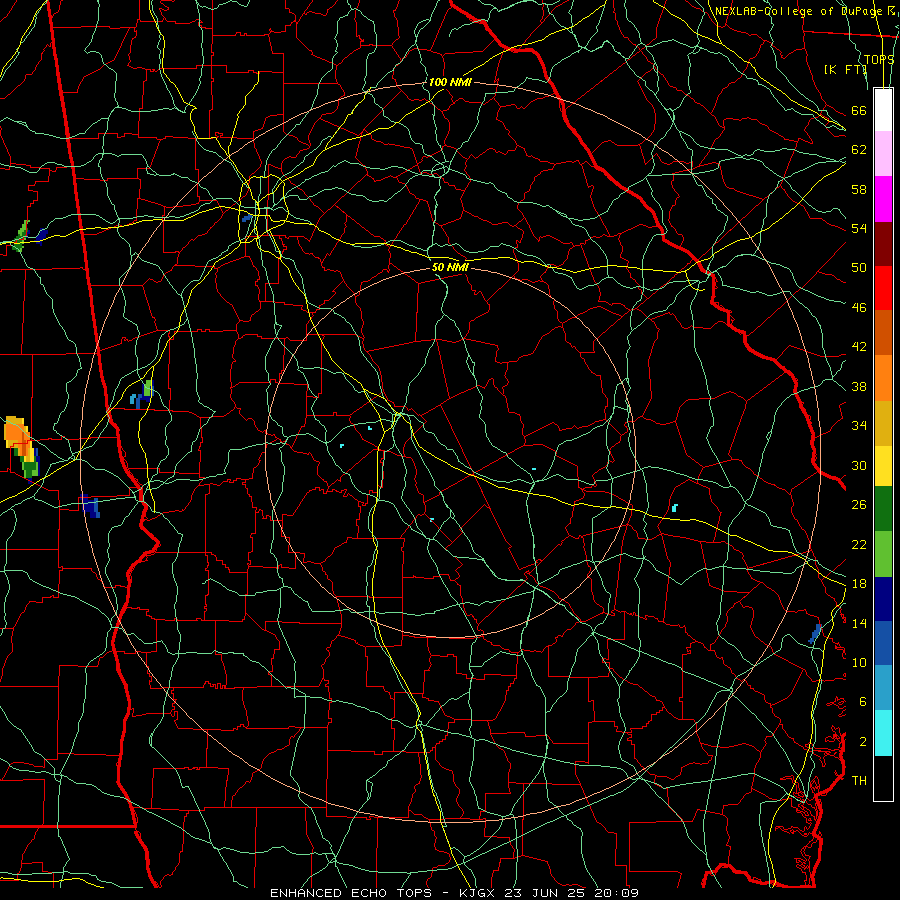Click the 26 legend value

859,505
